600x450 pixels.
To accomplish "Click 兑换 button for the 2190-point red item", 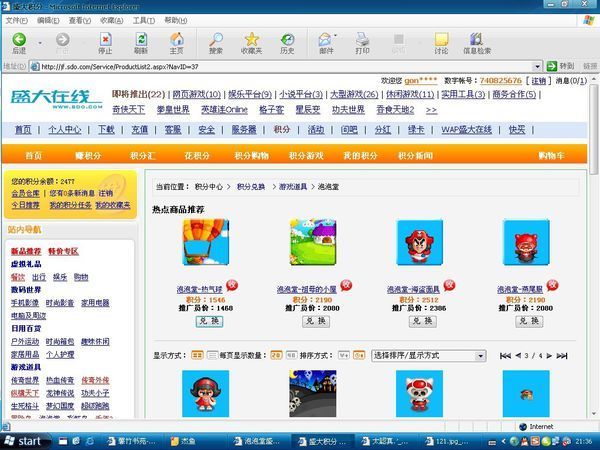I will click(529, 321).
